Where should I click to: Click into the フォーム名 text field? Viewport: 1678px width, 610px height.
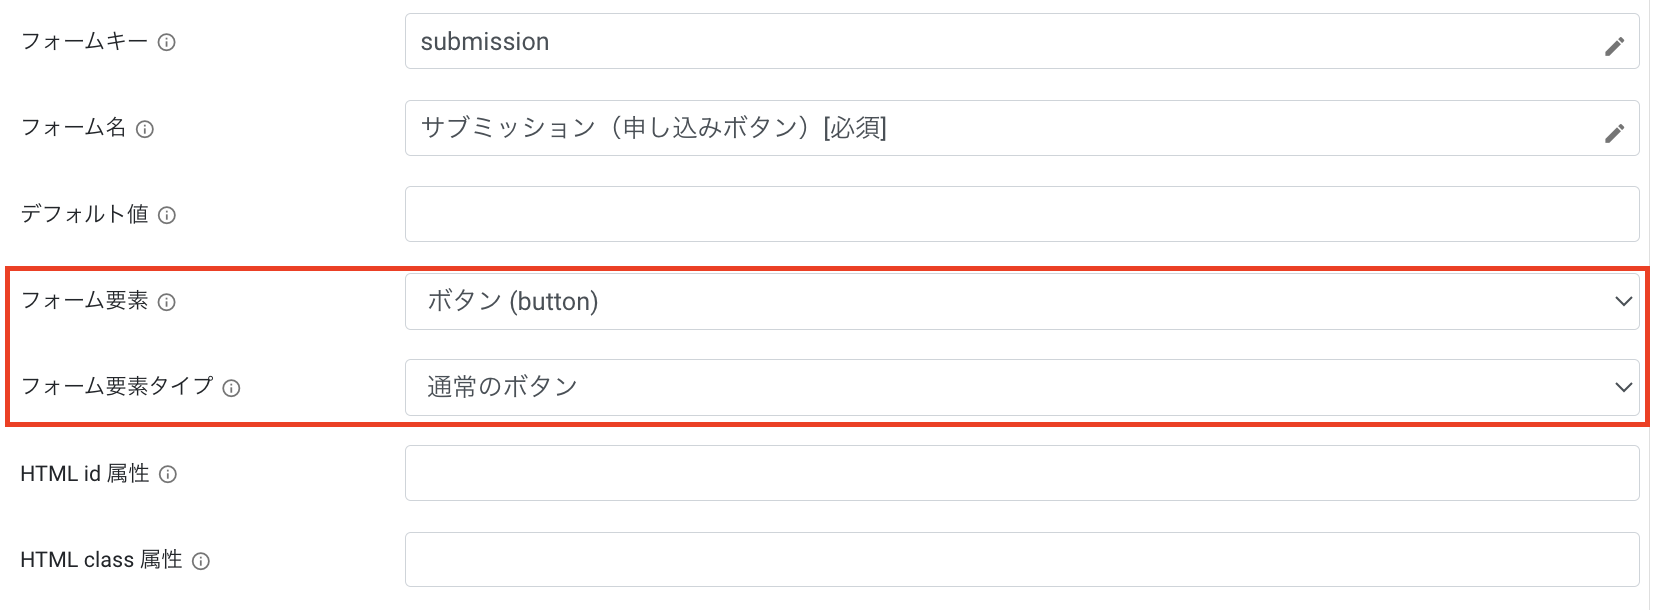1000,128
